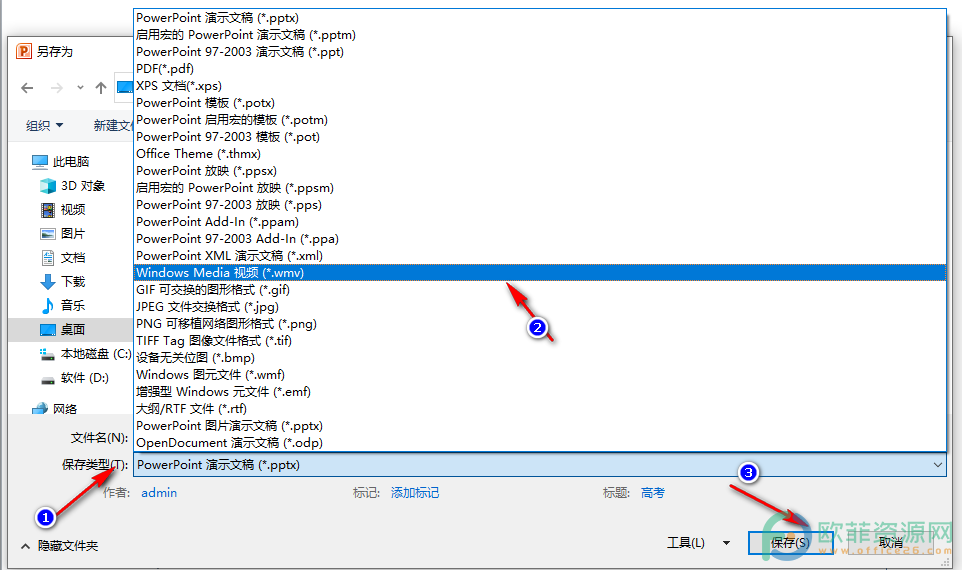Viewport: 962px width, 570px height.
Task: Open the 文档 documents folder icon
Action: [48, 258]
